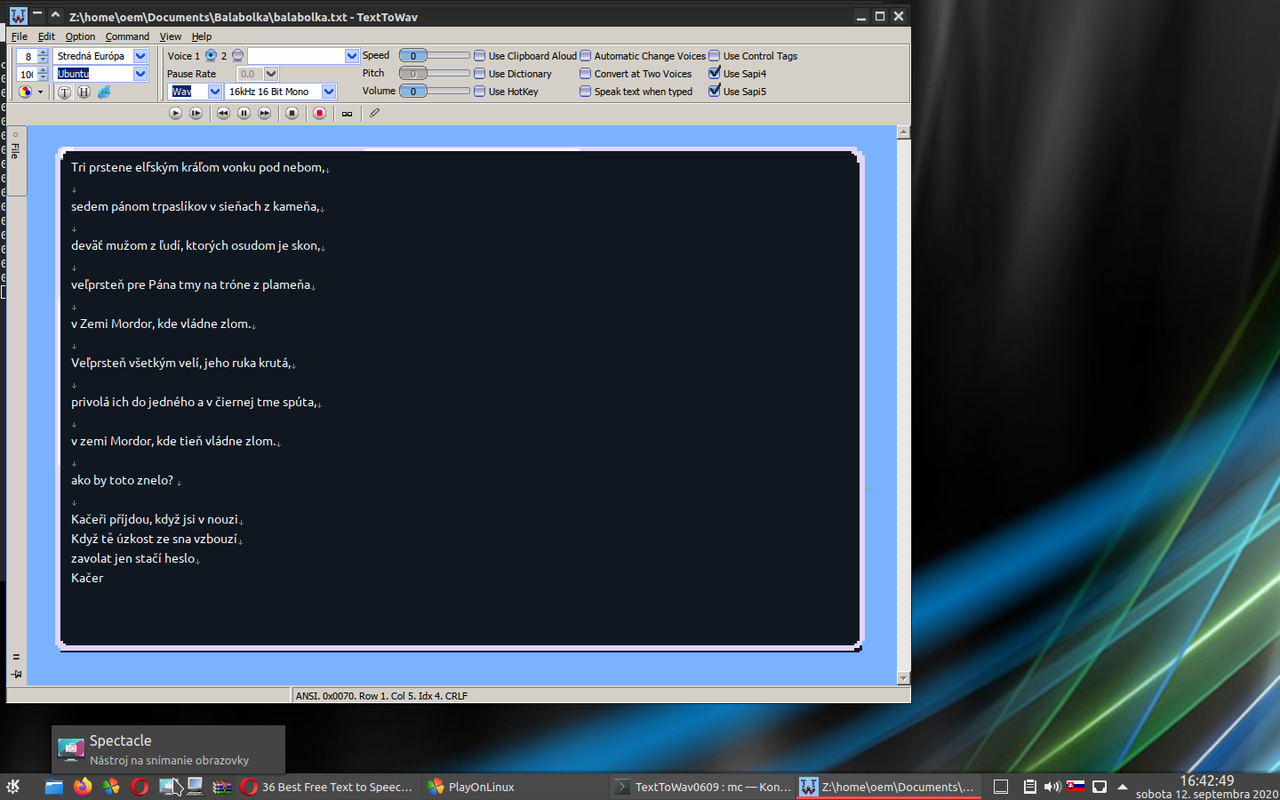
Task: Open the Help menu
Action: click(x=201, y=37)
